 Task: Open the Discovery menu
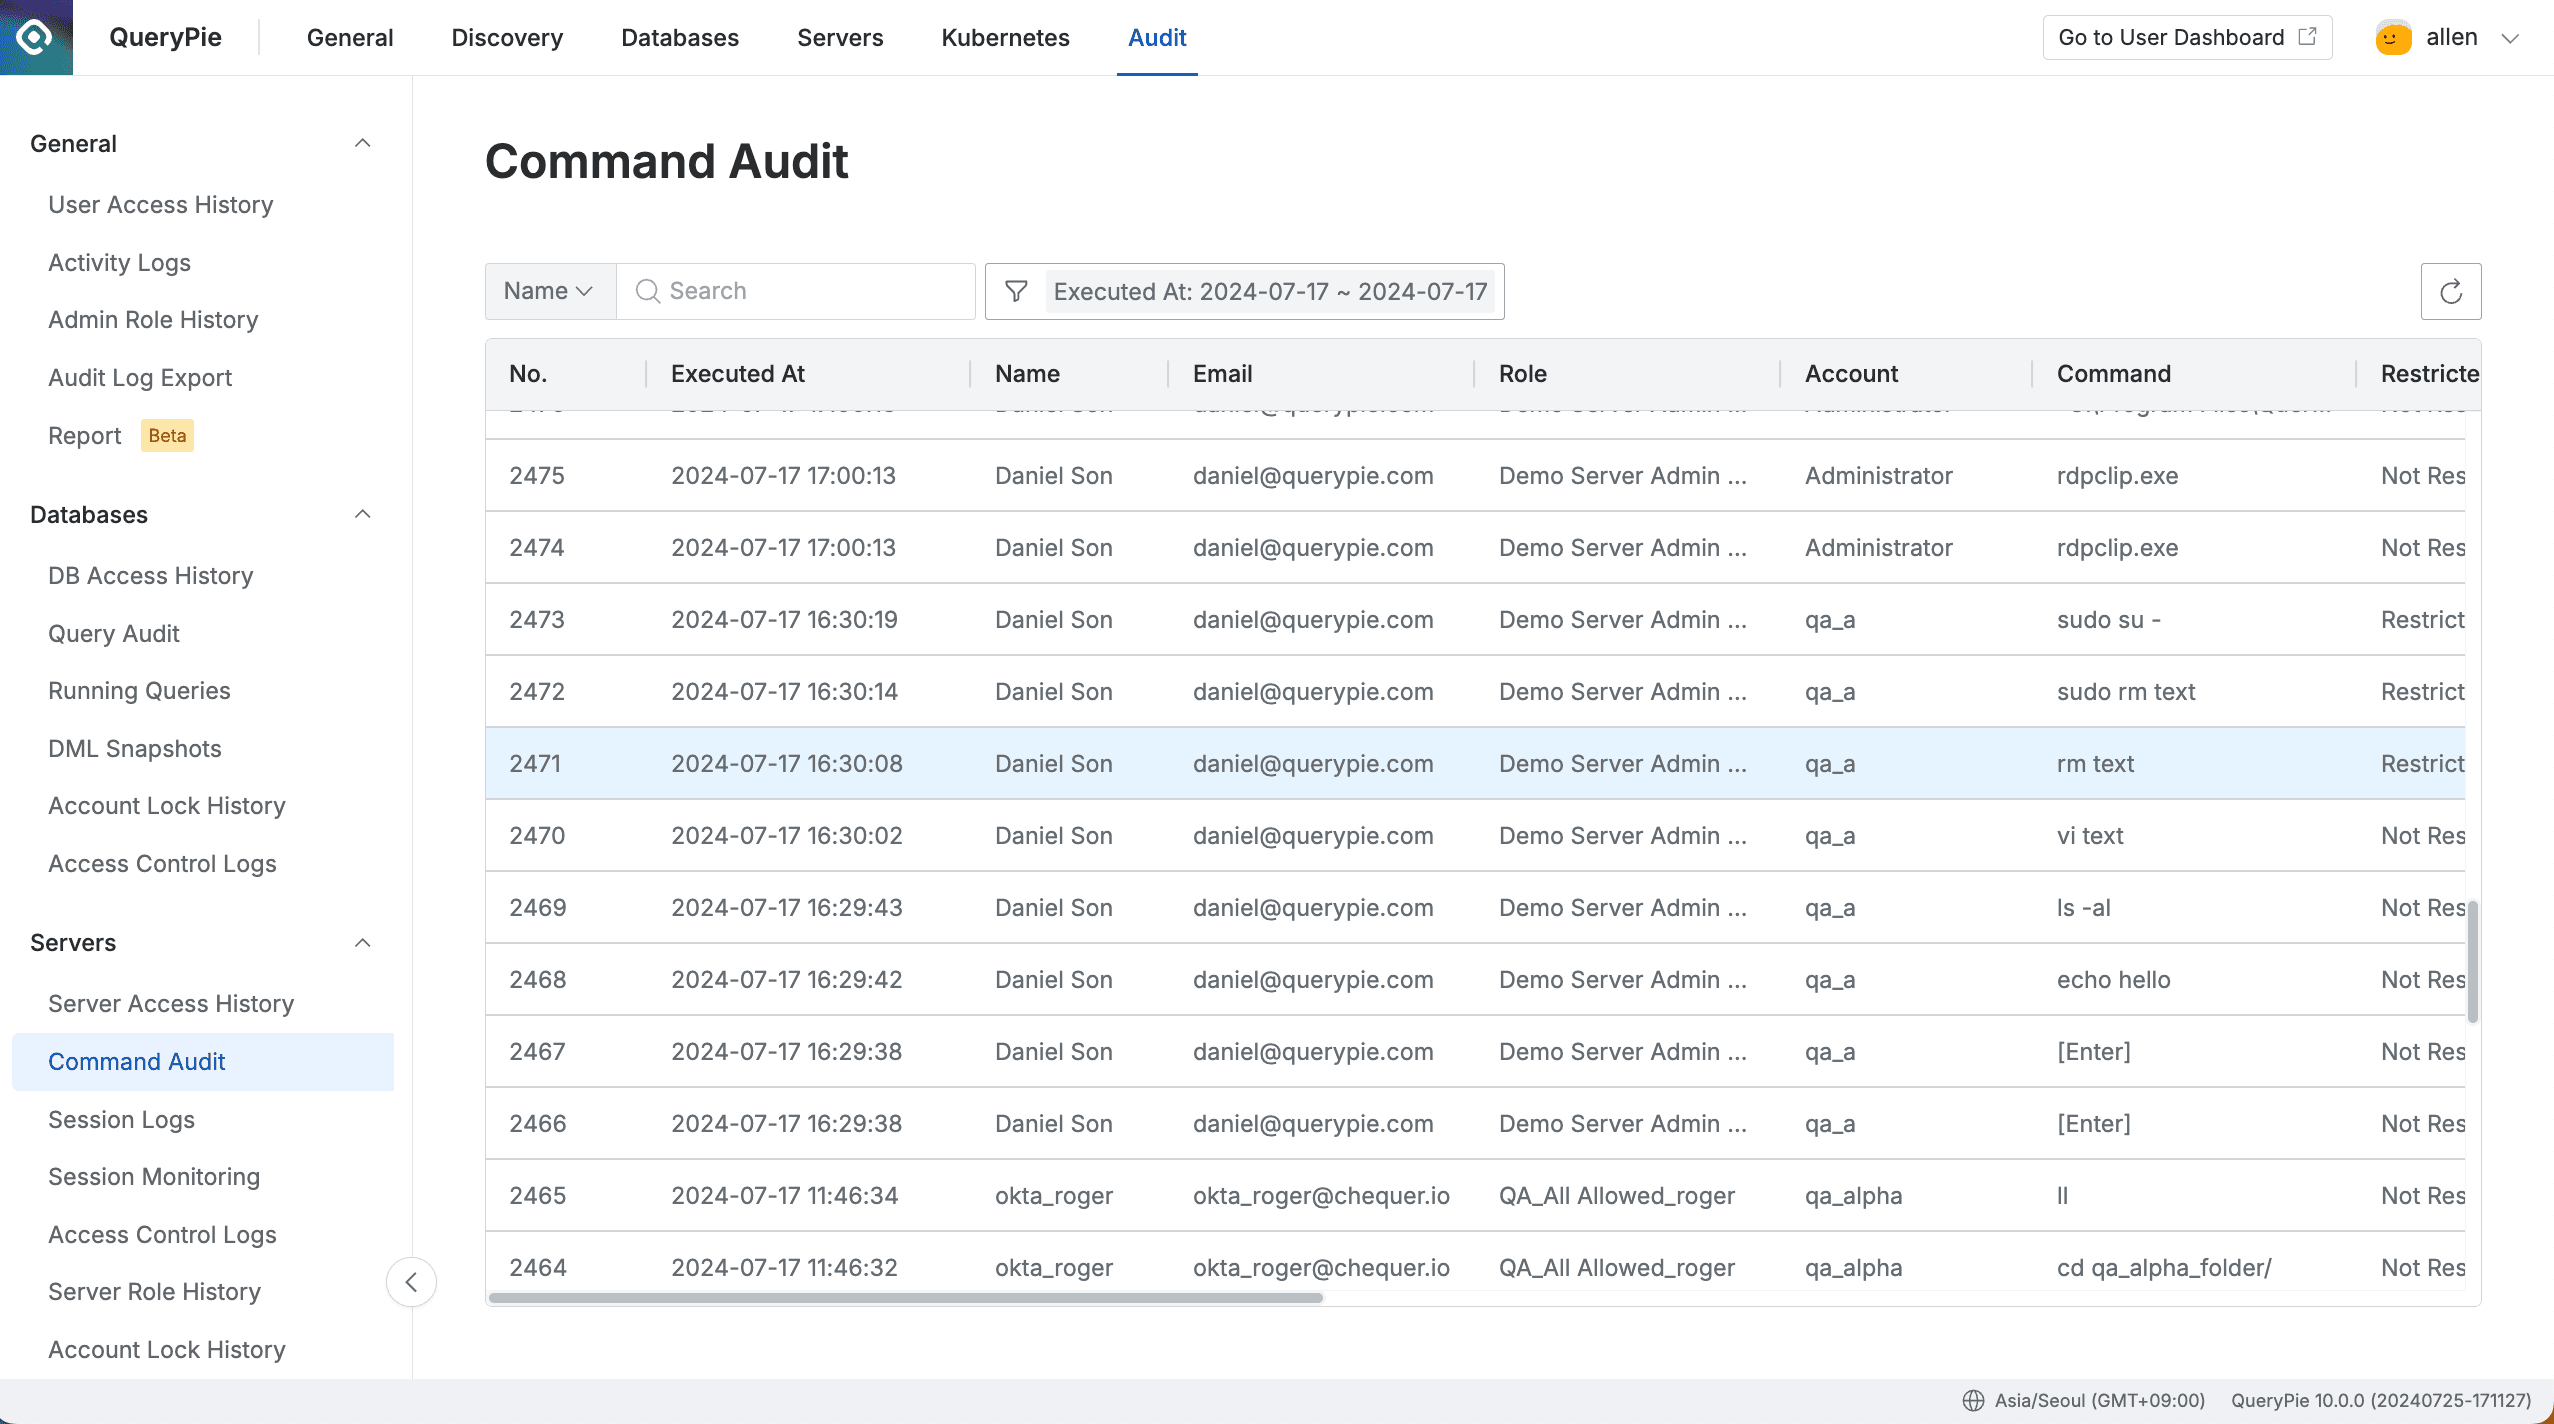[506, 37]
